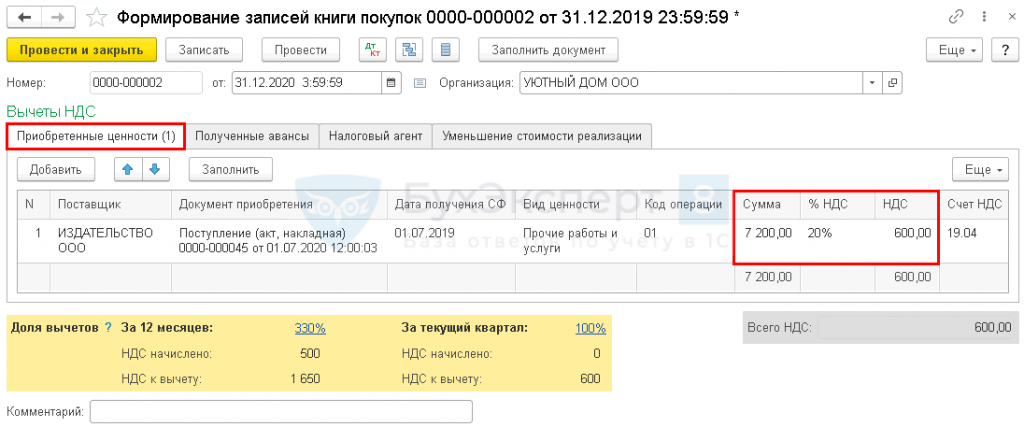Open the 330% deduction share link
This screenshot has height=427, width=1024.
(x=309, y=328)
